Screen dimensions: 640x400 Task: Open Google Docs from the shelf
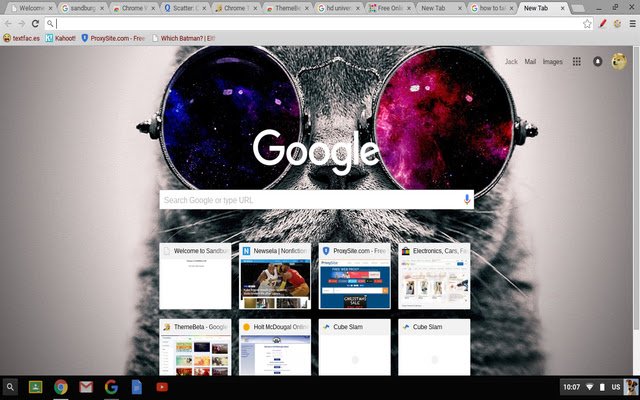coord(137,387)
